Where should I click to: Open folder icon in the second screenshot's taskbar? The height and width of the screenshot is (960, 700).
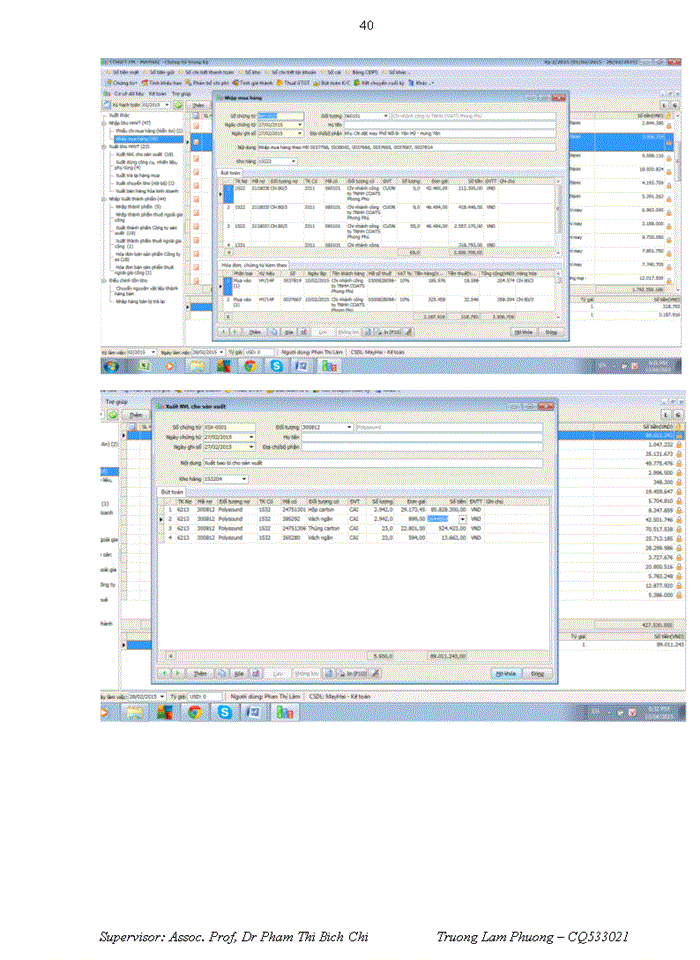pos(135,712)
